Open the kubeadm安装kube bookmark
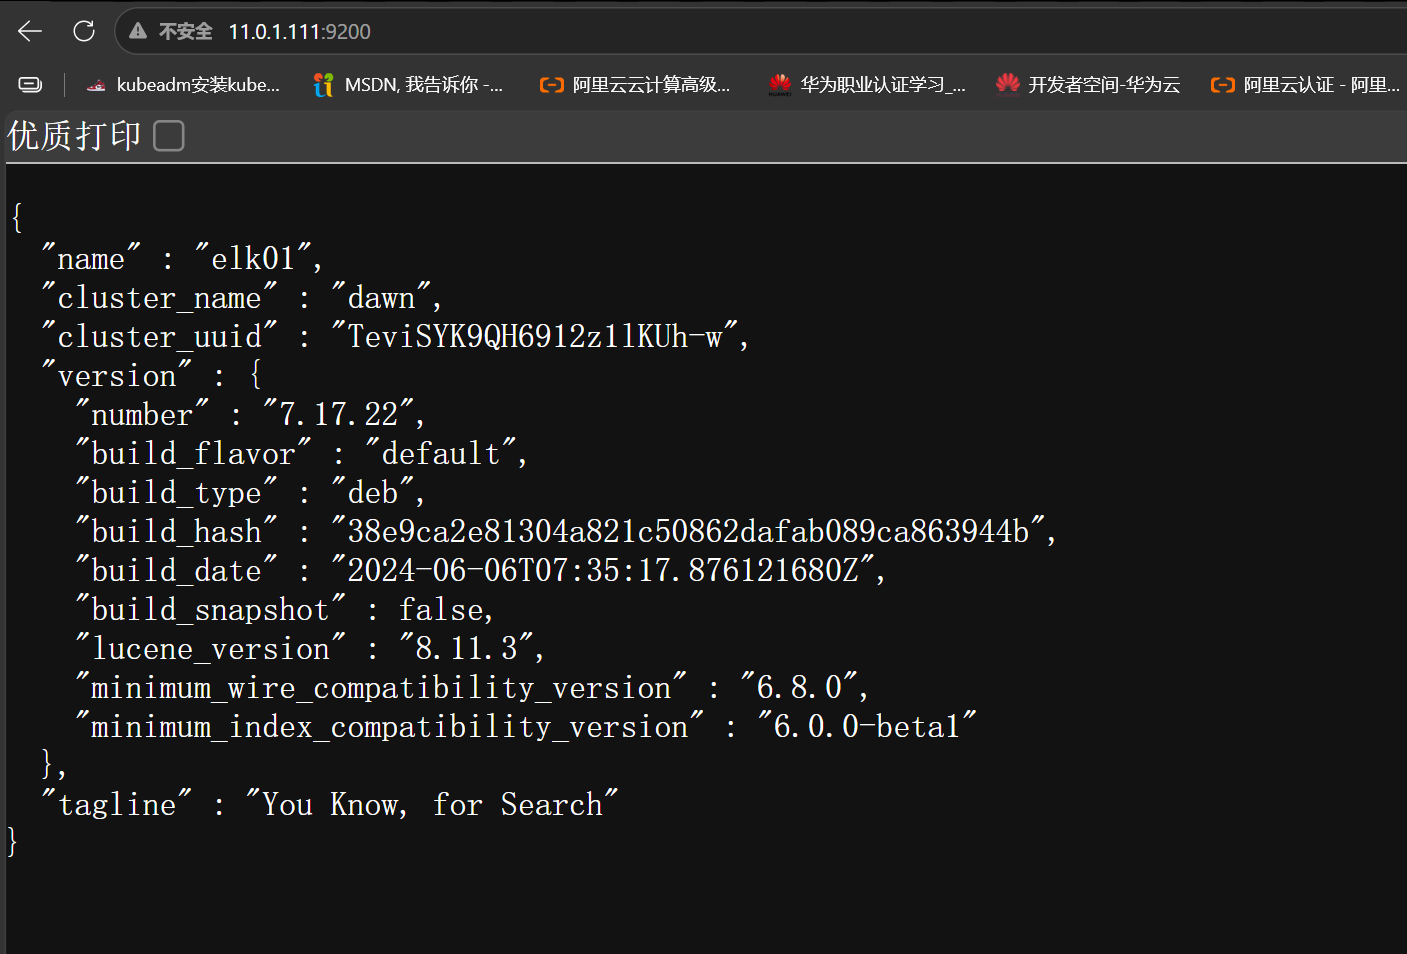The height and width of the screenshot is (954, 1407). click(183, 85)
